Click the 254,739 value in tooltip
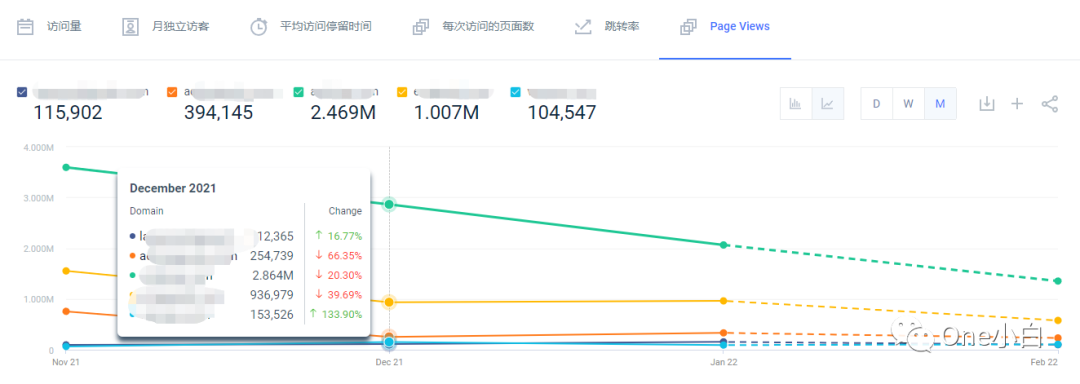Viewport: 1080px width, 384px height. [272, 256]
